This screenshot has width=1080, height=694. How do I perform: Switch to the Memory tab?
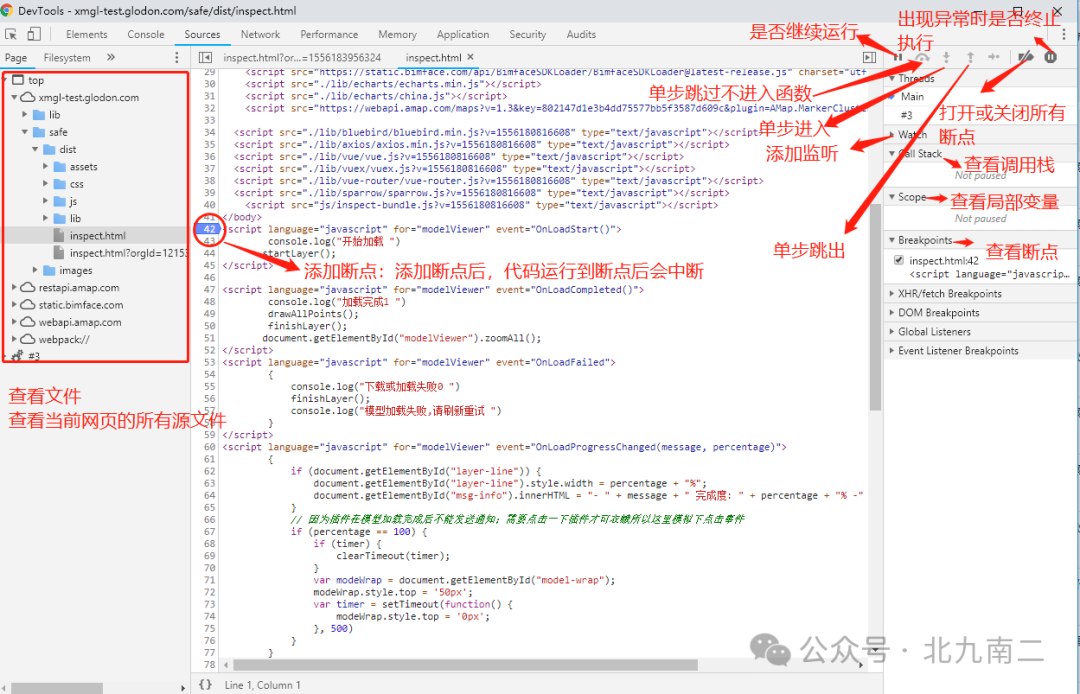(x=397, y=34)
